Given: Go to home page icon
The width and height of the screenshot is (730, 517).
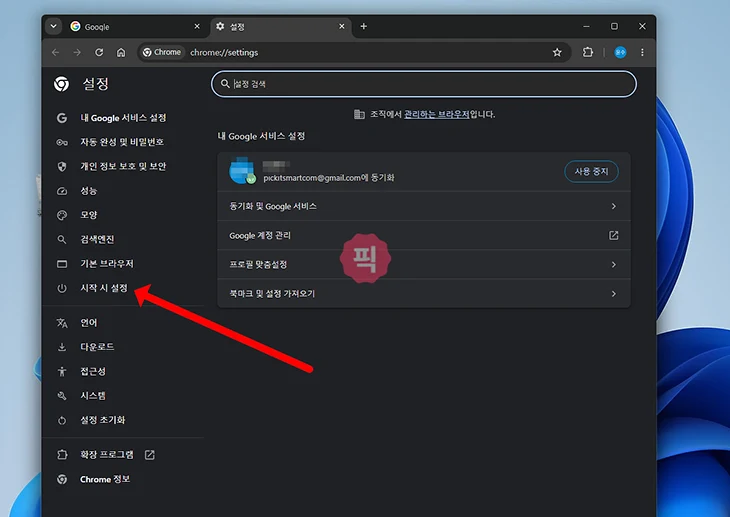Looking at the screenshot, I should pyautogui.click(x=121, y=52).
